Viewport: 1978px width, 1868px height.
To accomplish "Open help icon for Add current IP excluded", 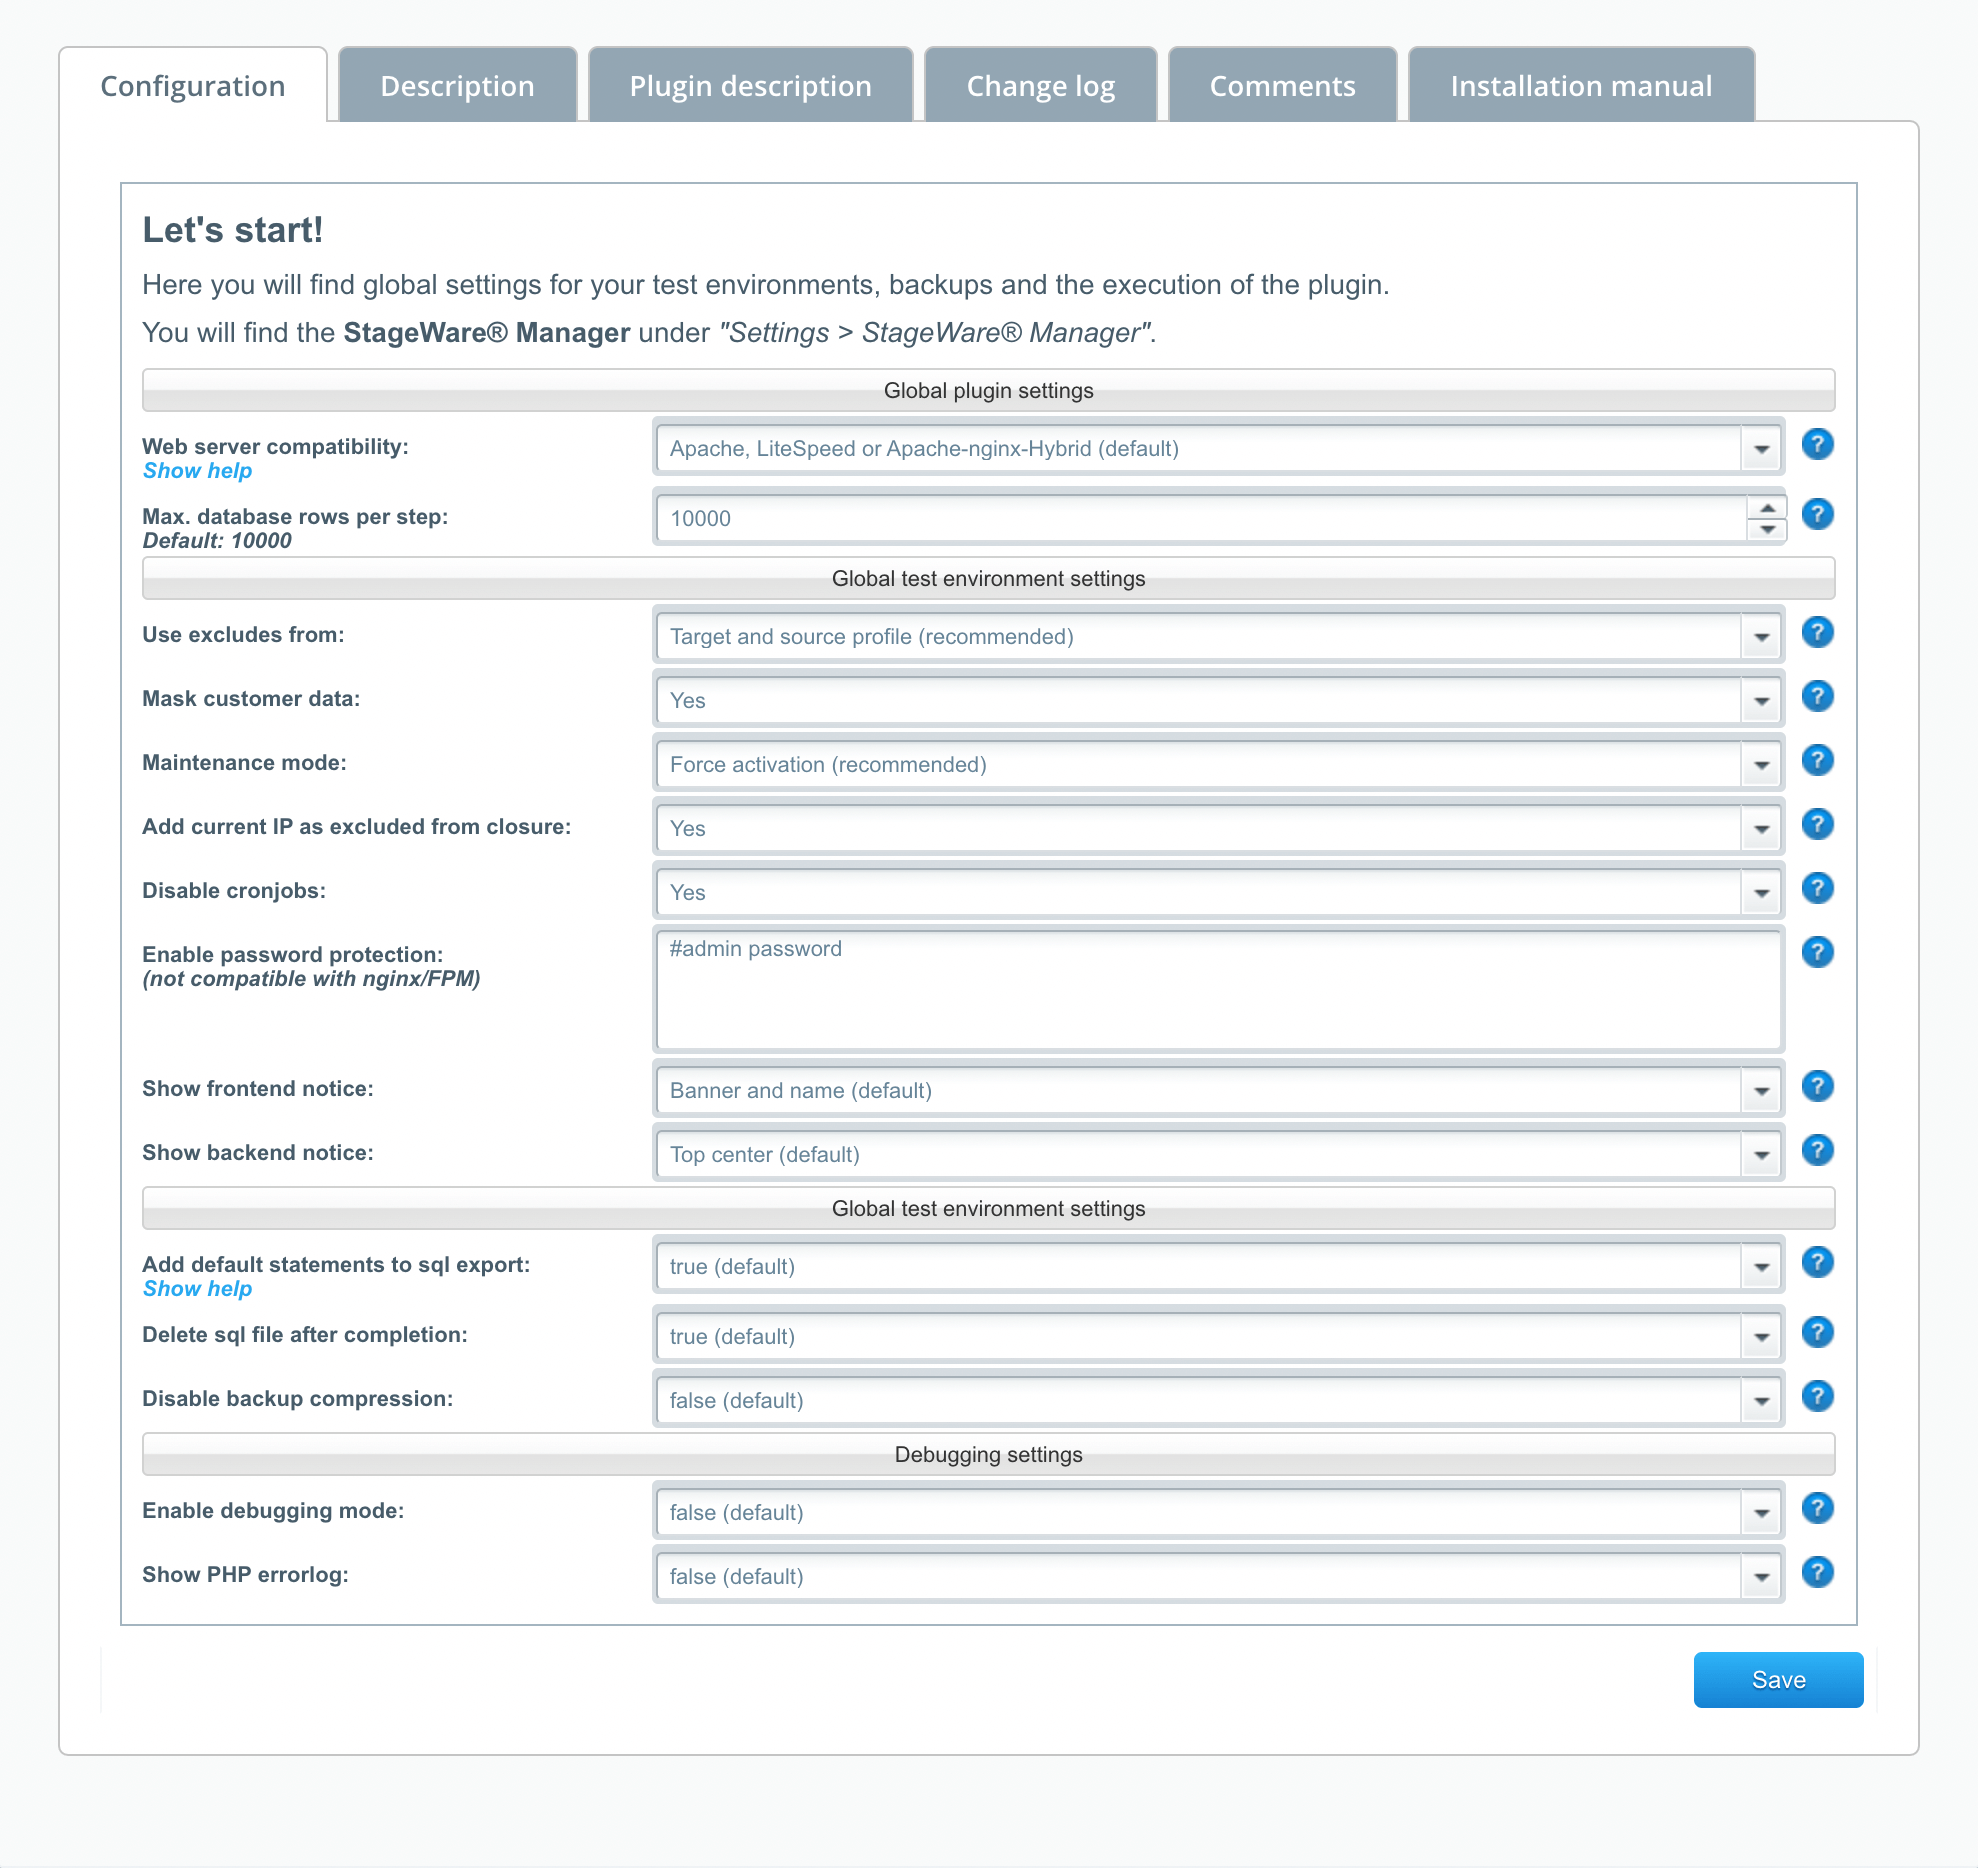I will coord(1817,824).
